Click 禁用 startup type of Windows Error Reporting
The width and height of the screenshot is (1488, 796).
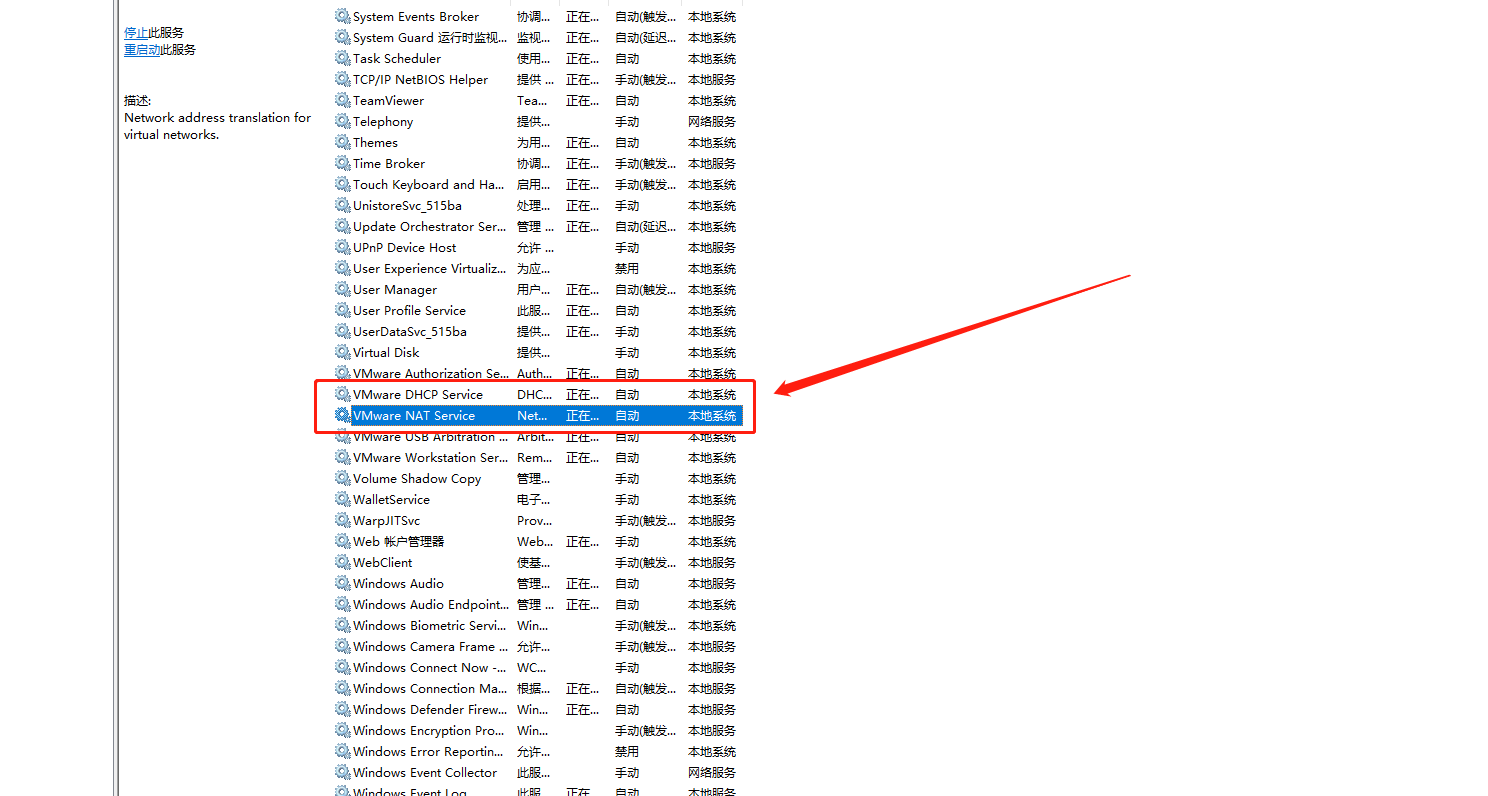627,752
